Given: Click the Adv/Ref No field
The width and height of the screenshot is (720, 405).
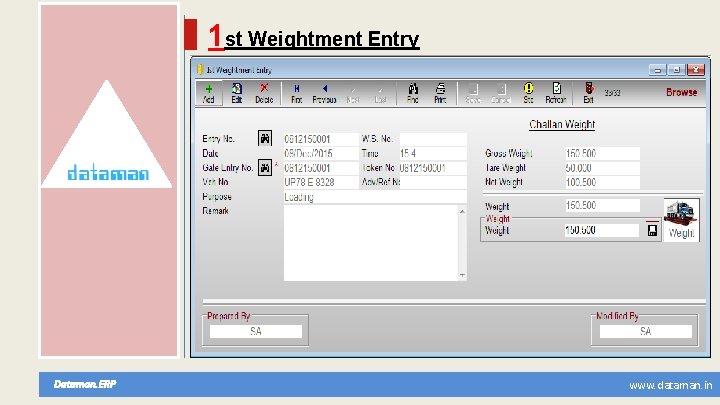Looking at the screenshot, I should [x=433, y=182].
